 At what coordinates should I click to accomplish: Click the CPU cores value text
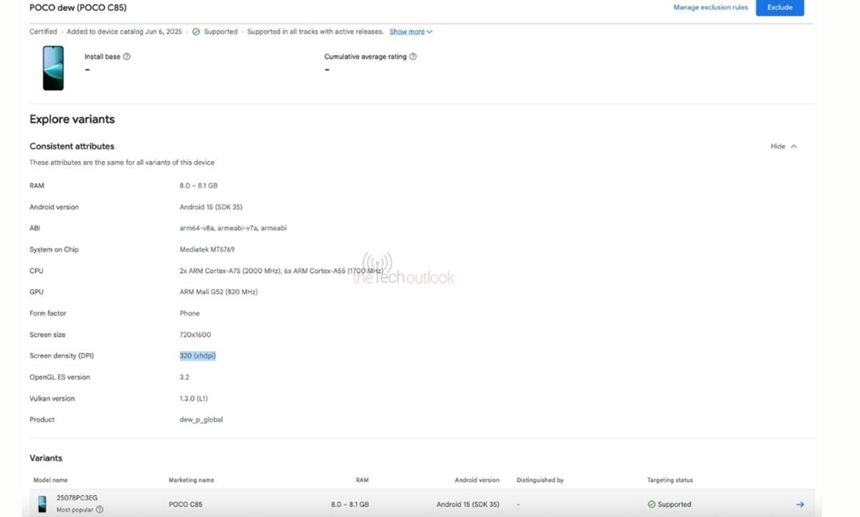pyautogui.click(x=281, y=271)
